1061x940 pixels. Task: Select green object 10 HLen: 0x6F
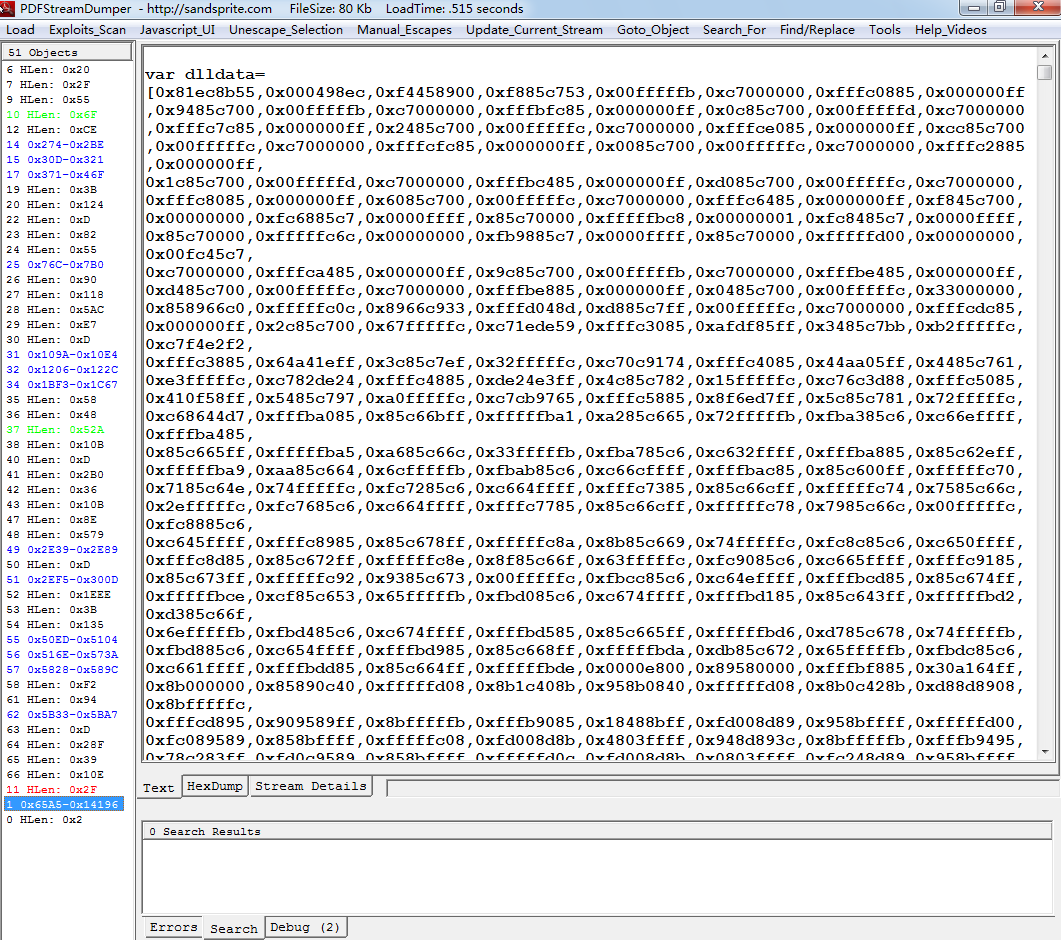point(51,114)
